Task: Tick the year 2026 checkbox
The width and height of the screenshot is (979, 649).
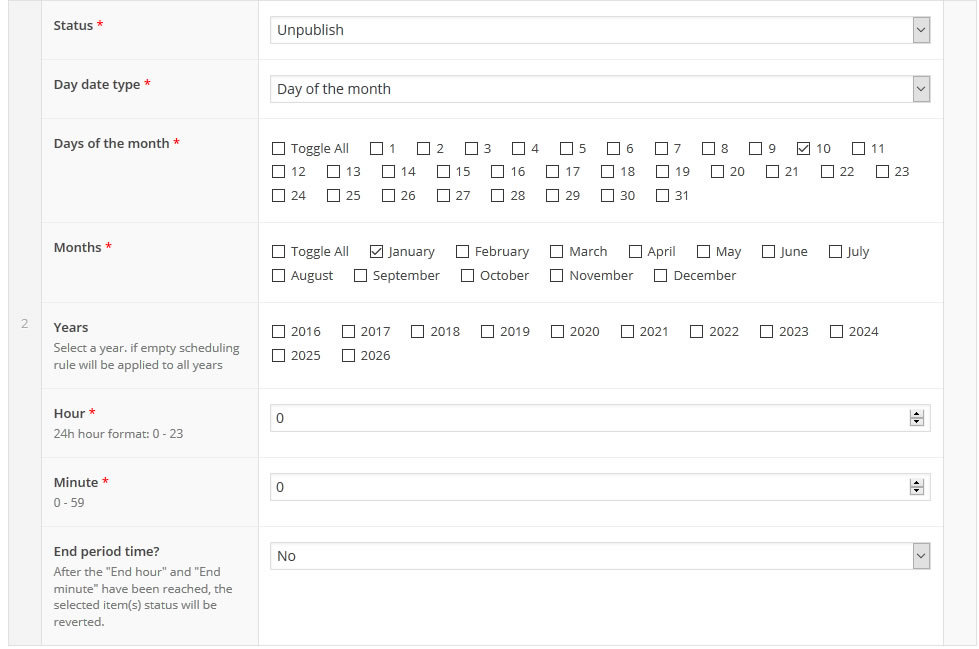Action: [x=348, y=356]
